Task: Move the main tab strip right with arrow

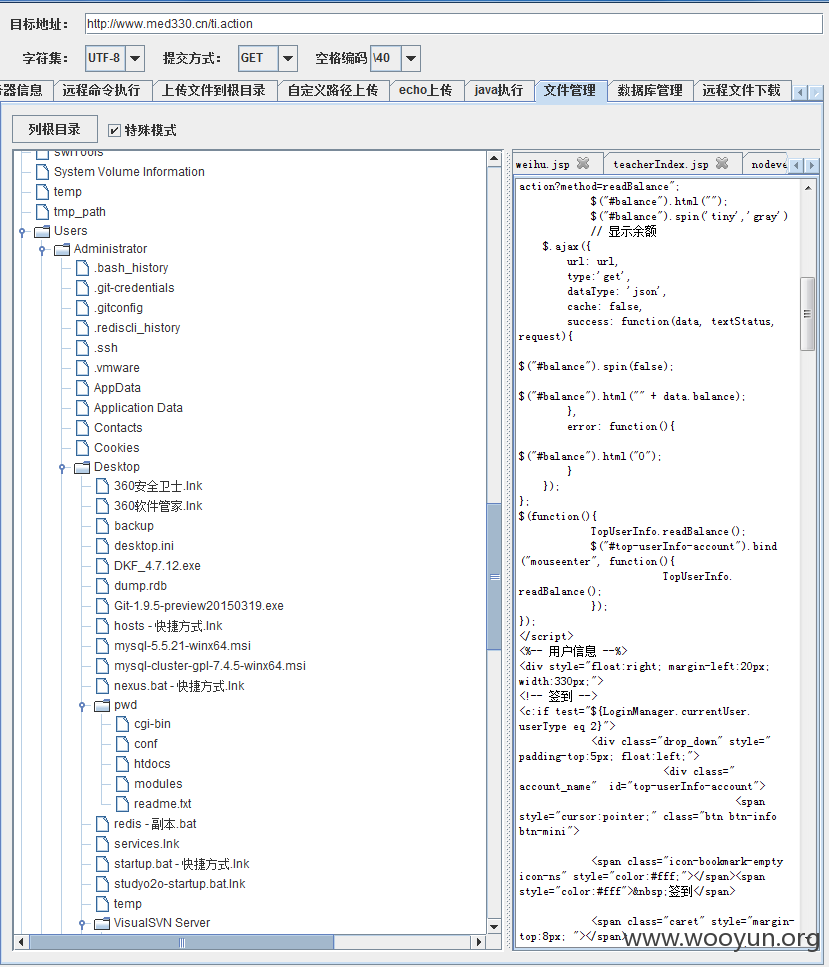Action: tap(816, 93)
